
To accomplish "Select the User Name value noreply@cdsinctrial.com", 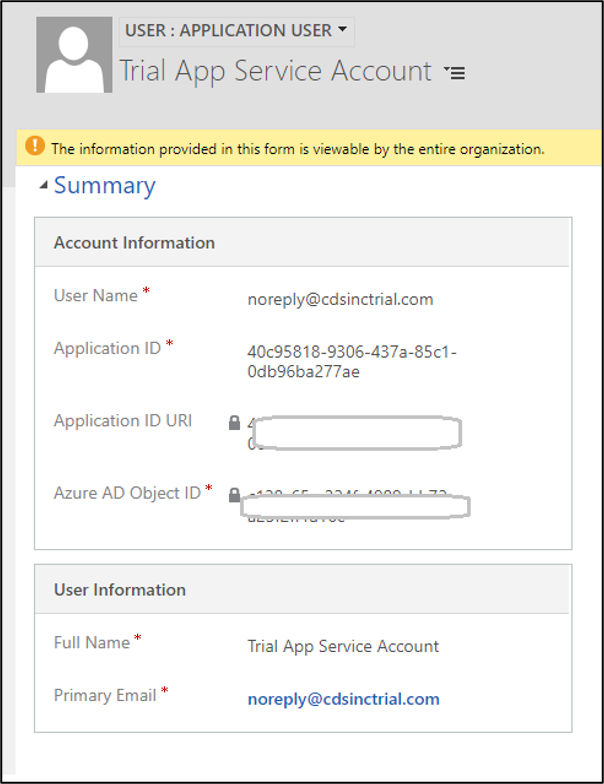I will point(340,299).
